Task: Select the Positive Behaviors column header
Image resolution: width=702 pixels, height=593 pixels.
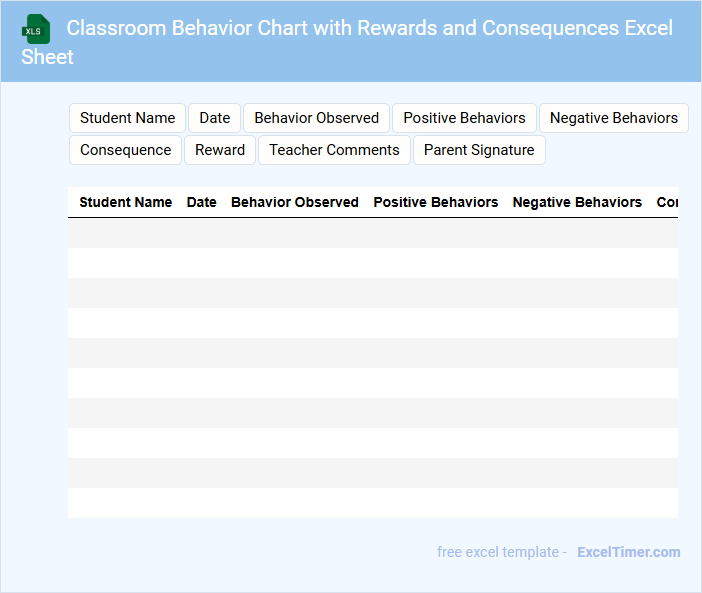Action: pos(435,202)
